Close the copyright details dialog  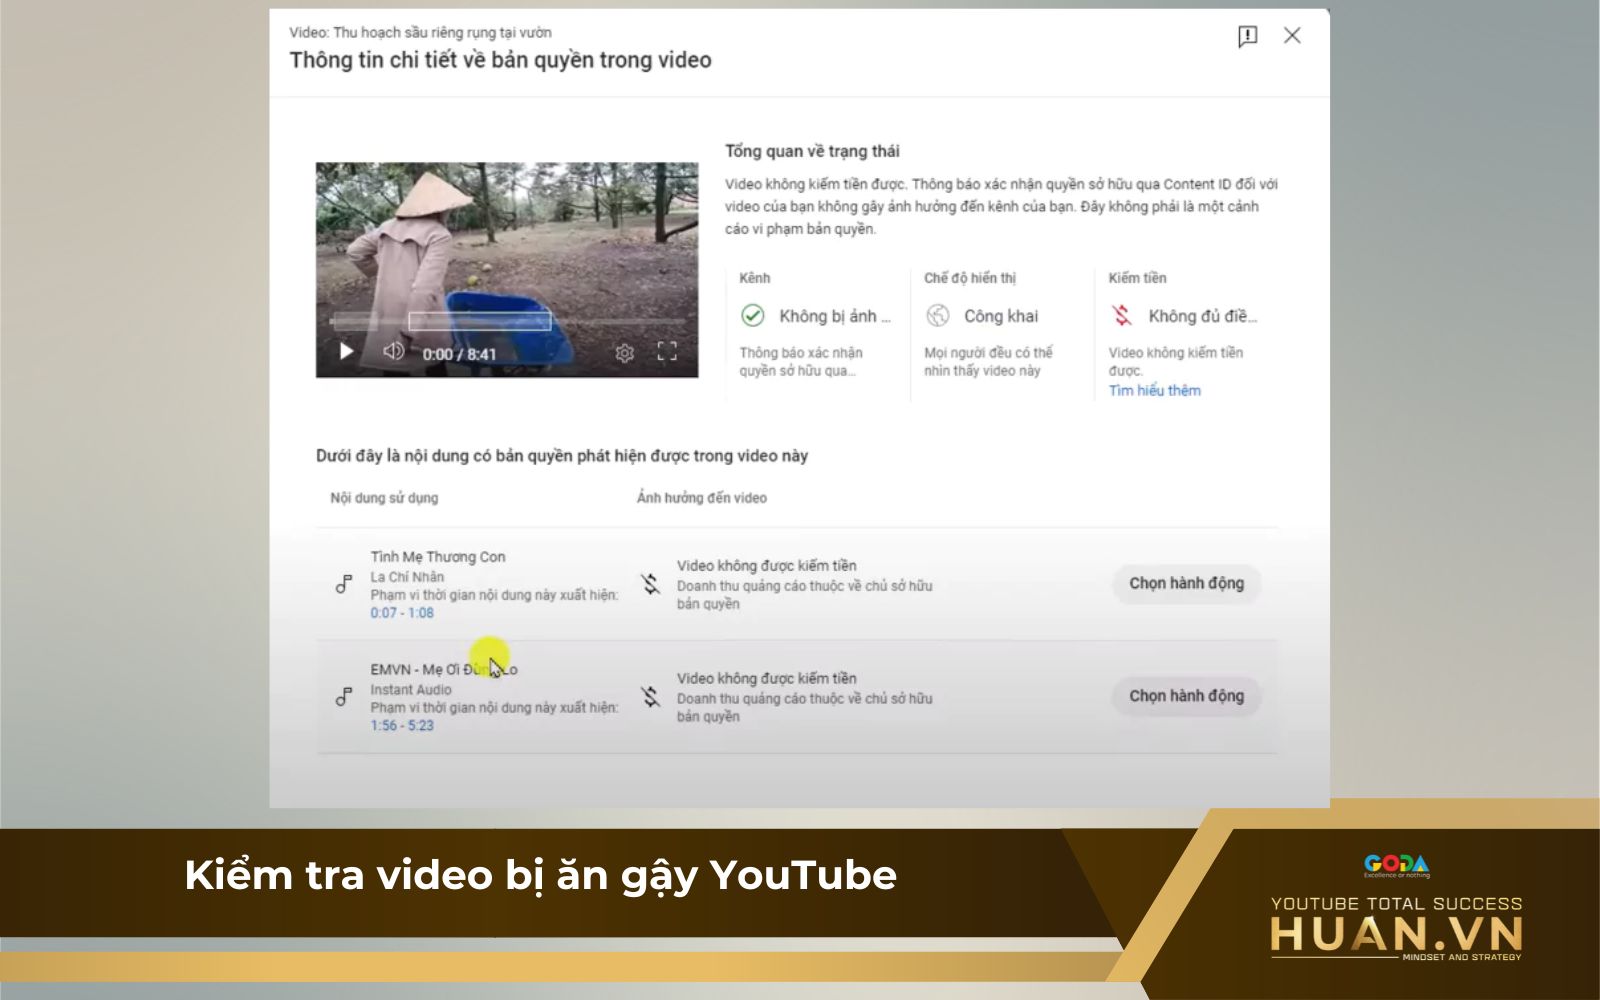[1292, 36]
